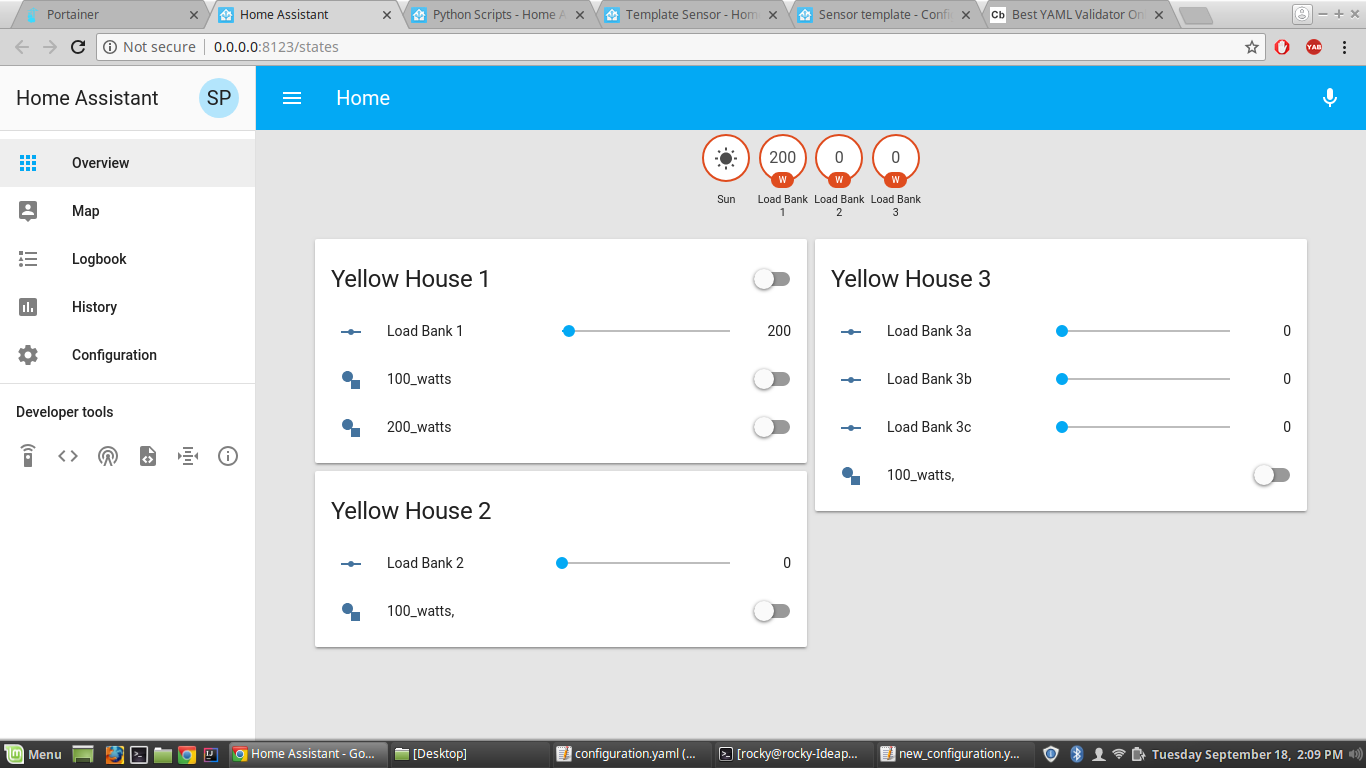
Task: Open Map in the sidebar
Action: point(127,211)
